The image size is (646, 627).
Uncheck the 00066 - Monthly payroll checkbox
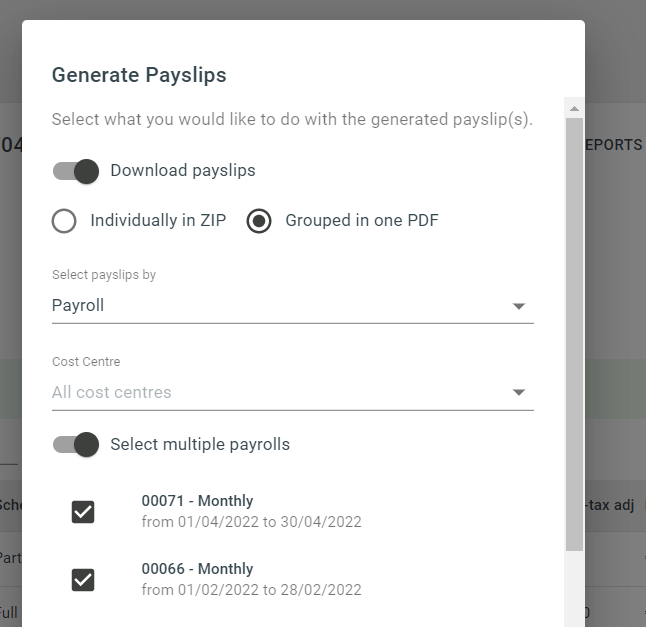point(83,580)
